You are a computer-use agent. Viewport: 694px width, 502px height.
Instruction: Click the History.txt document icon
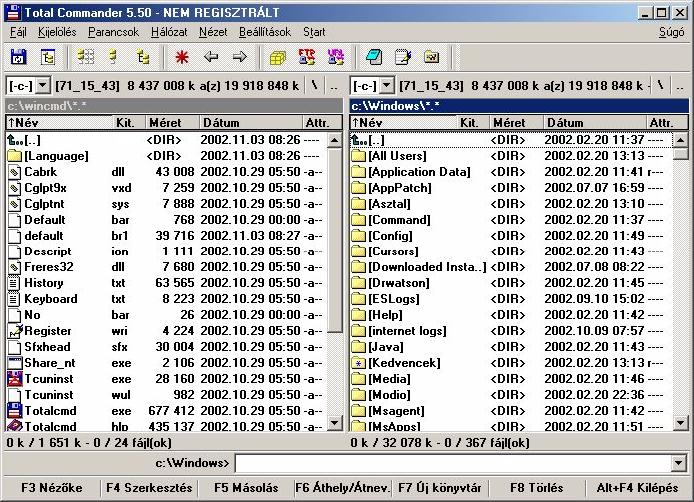pyautogui.click(x=15, y=283)
